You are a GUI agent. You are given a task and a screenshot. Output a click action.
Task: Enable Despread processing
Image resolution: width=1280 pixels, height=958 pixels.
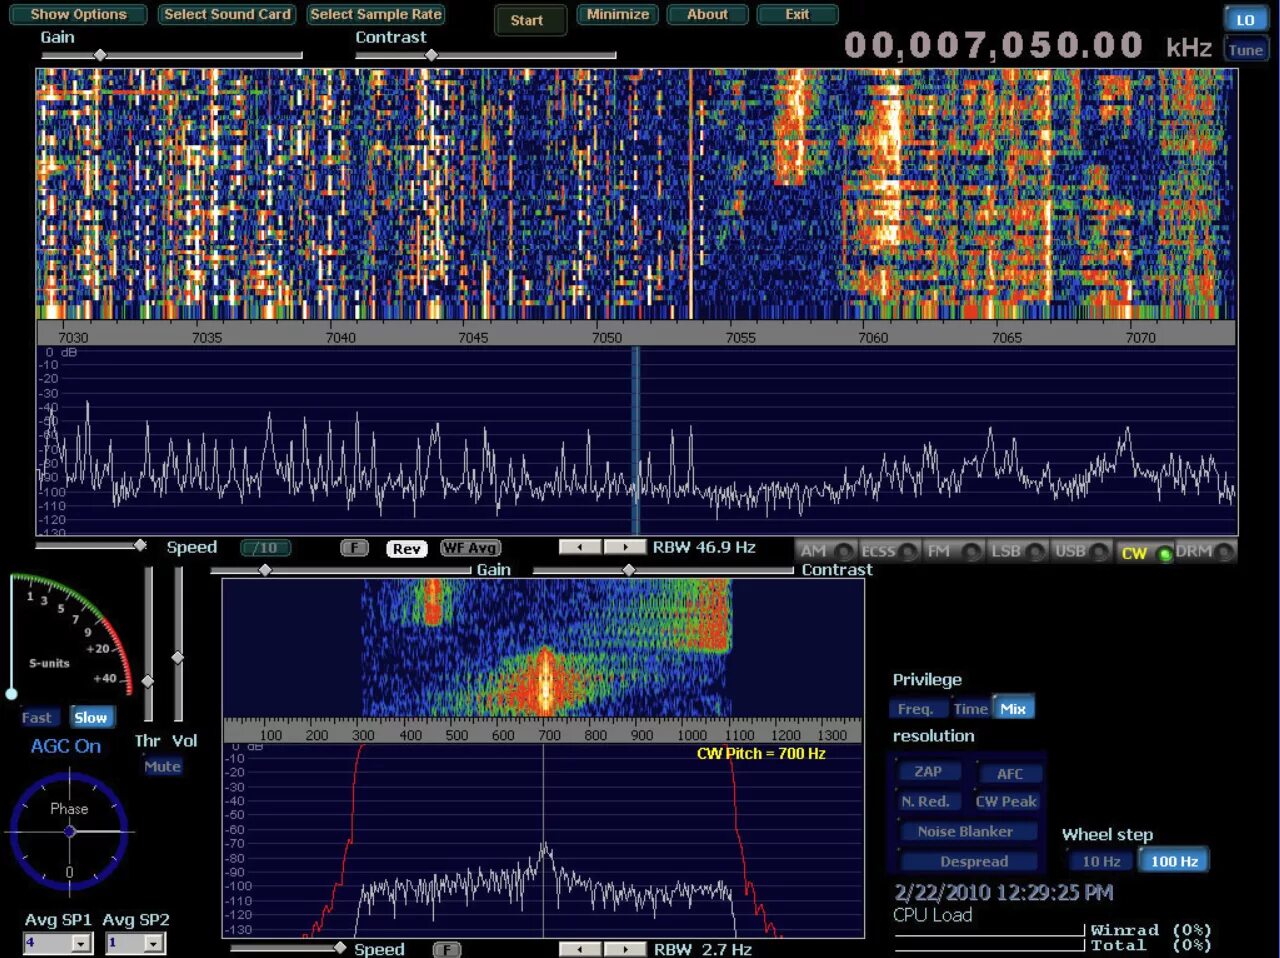[x=967, y=861]
